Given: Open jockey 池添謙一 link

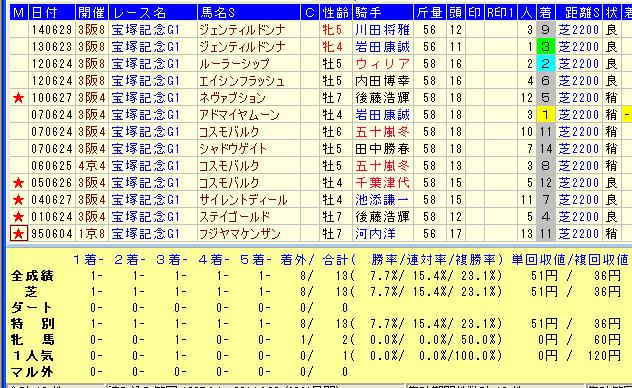Looking at the screenshot, I should (x=382, y=200).
